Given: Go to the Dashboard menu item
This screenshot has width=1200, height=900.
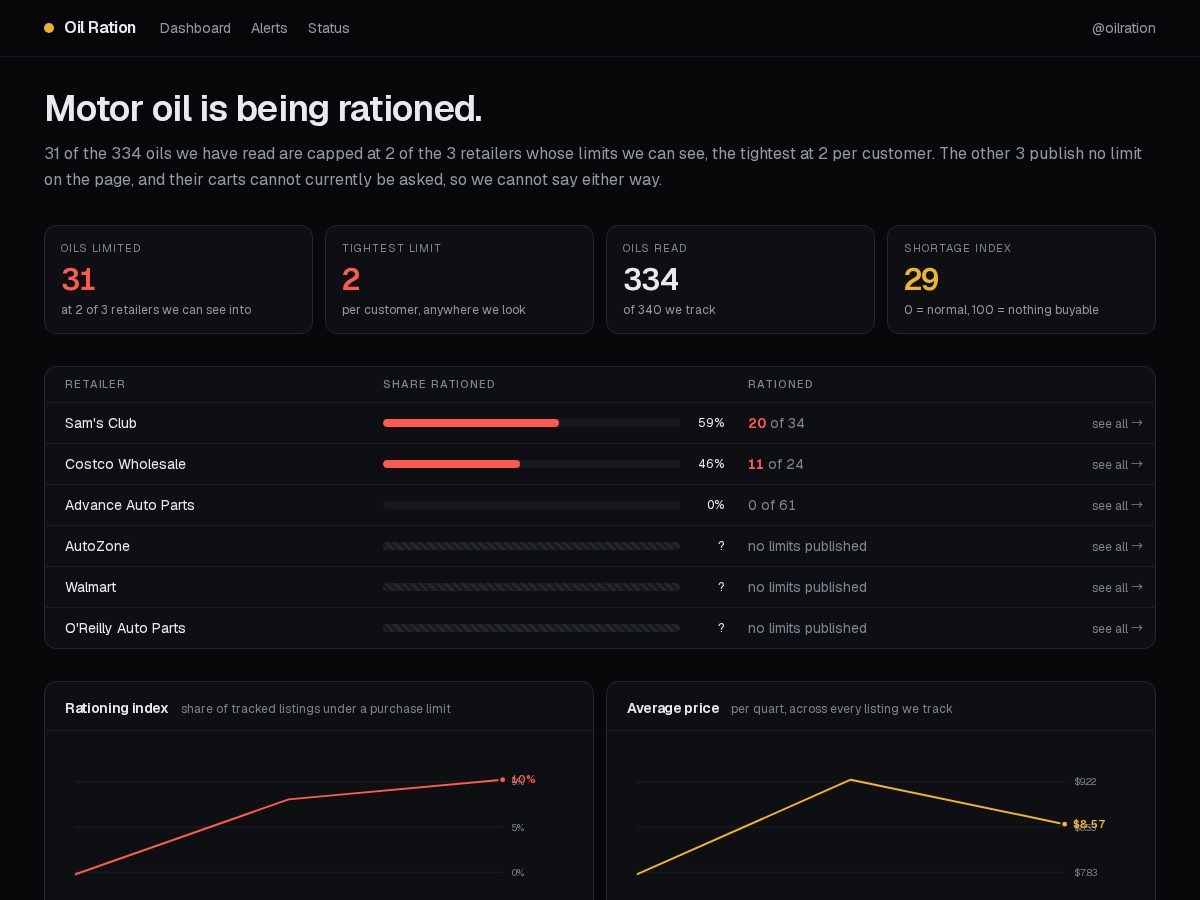Looking at the screenshot, I should click(x=195, y=28).
